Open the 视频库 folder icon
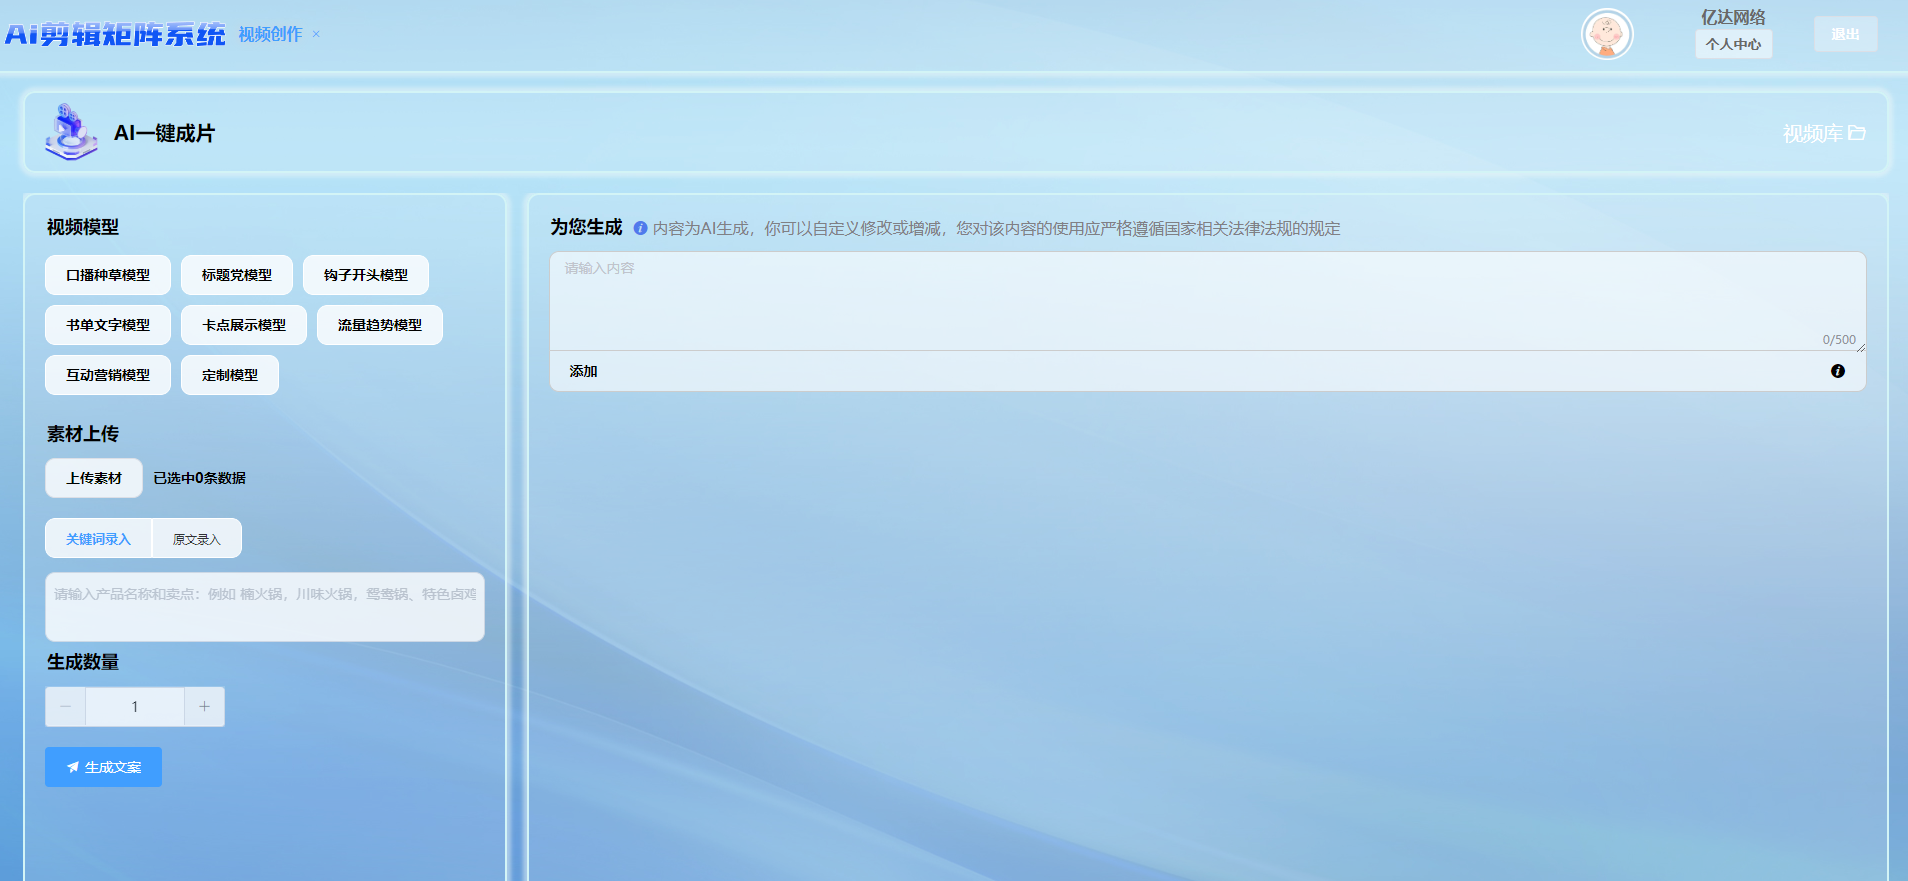The width and height of the screenshot is (1908, 881). [x=1856, y=133]
